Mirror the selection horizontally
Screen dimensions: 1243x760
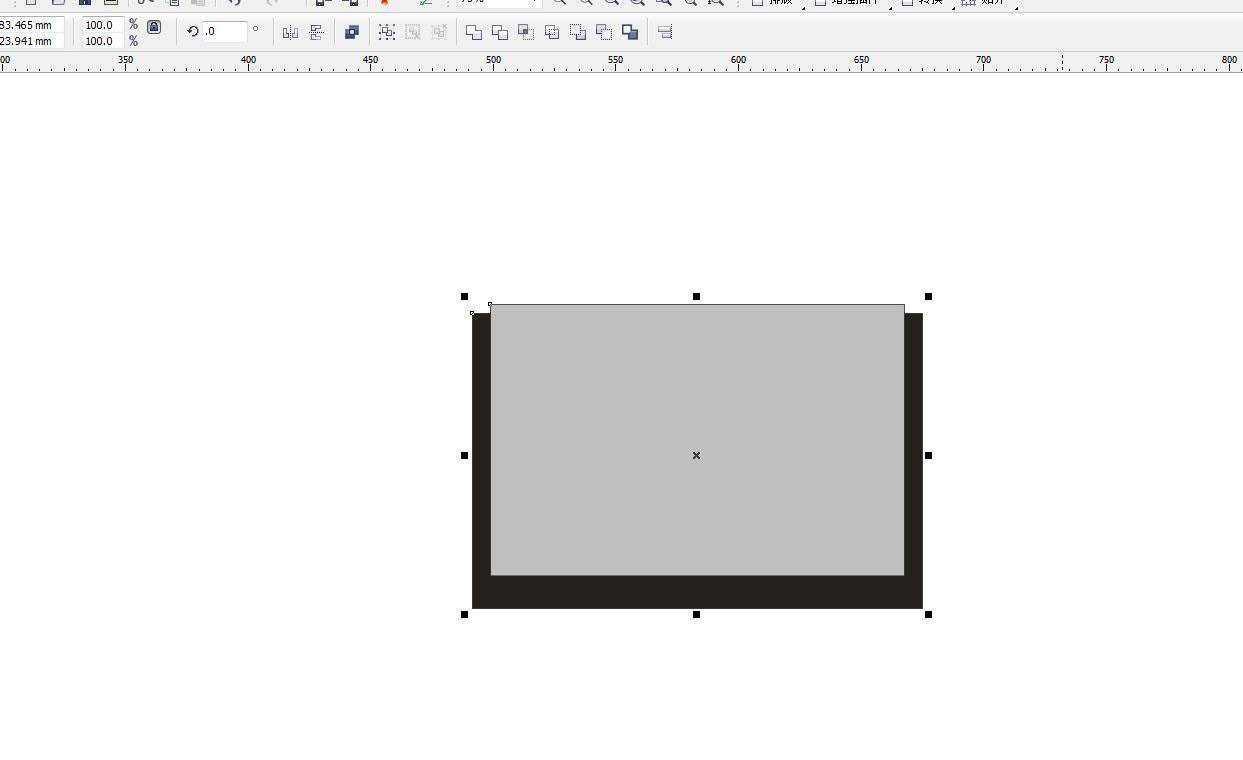[290, 33]
